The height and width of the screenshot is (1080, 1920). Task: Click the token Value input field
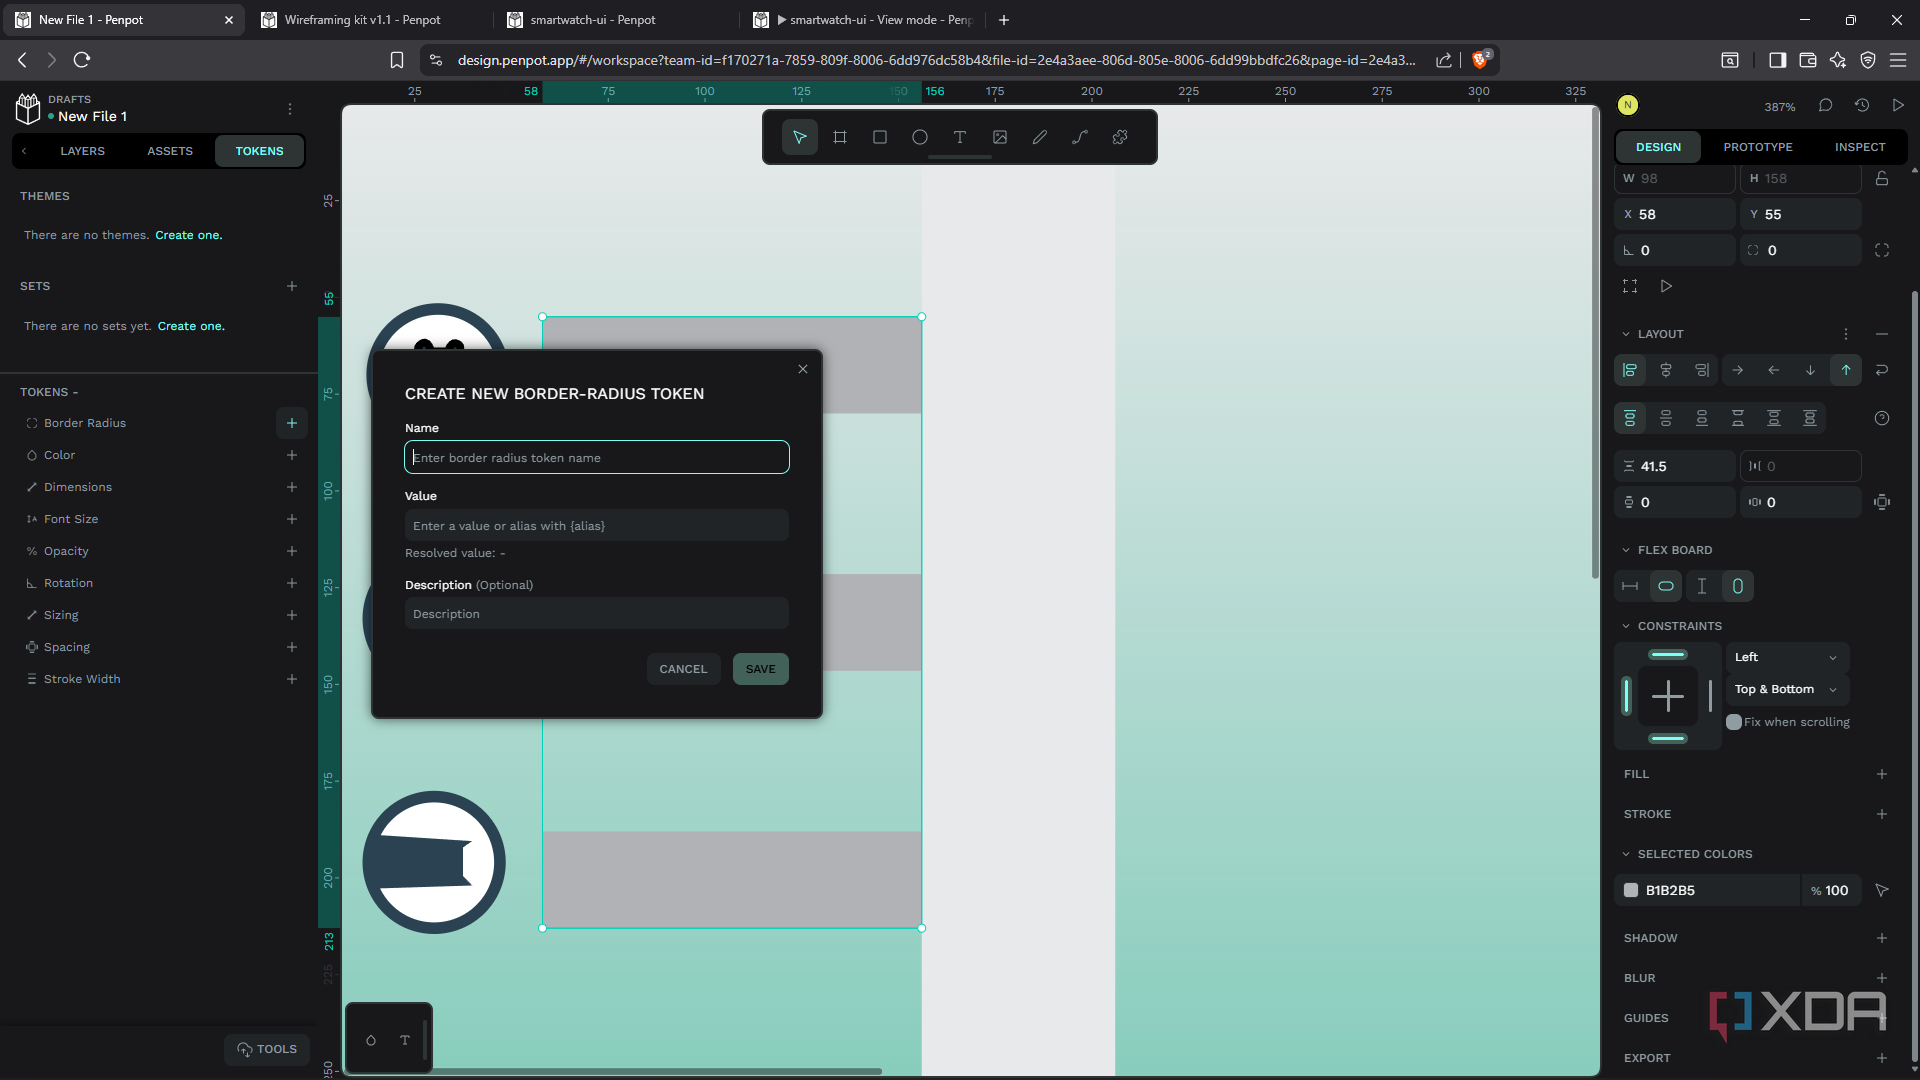pyautogui.click(x=597, y=525)
